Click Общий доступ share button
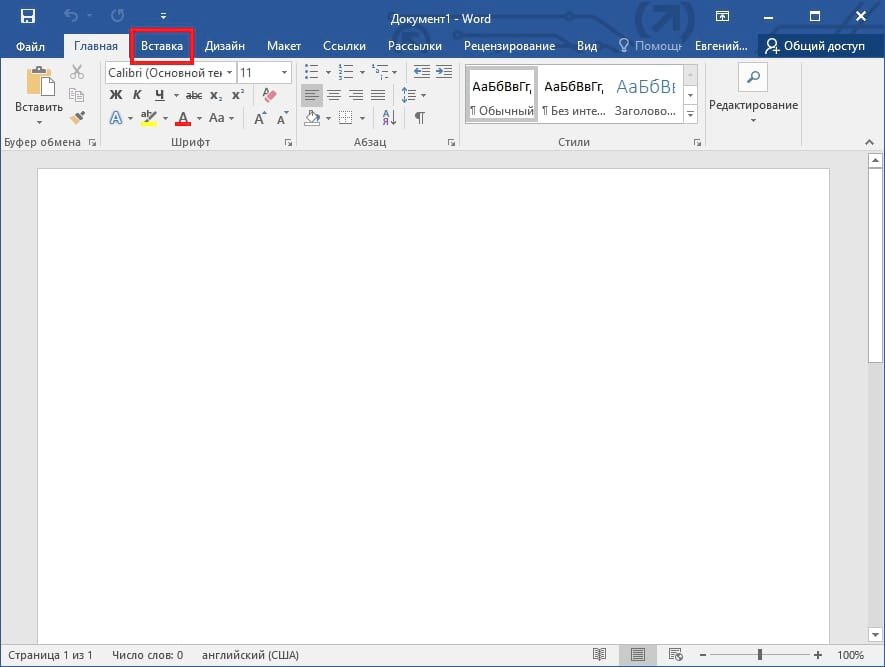This screenshot has width=885, height=667. pos(815,46)
